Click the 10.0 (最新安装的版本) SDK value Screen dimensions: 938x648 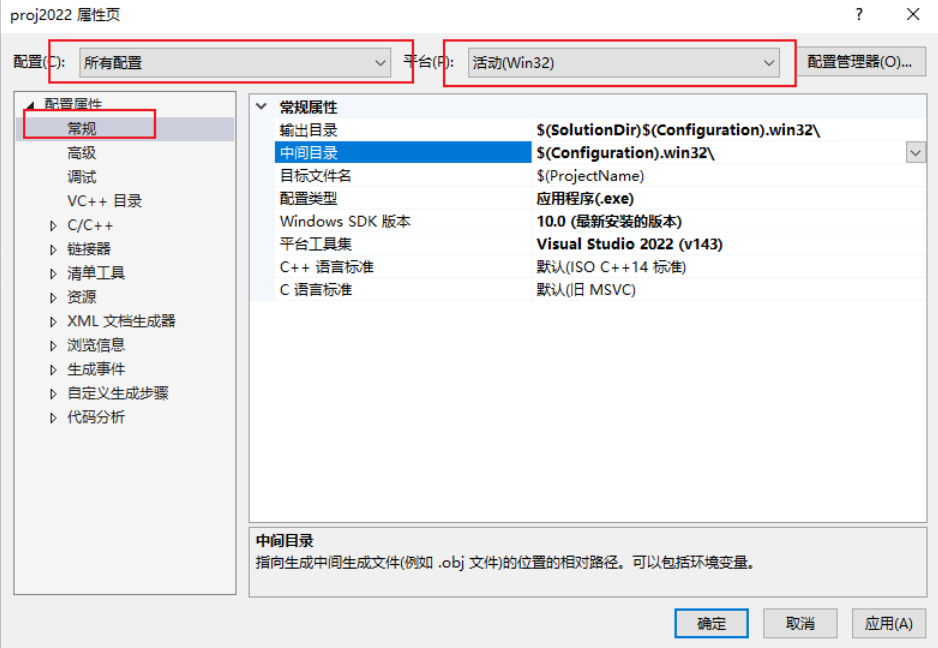(609, 221)
